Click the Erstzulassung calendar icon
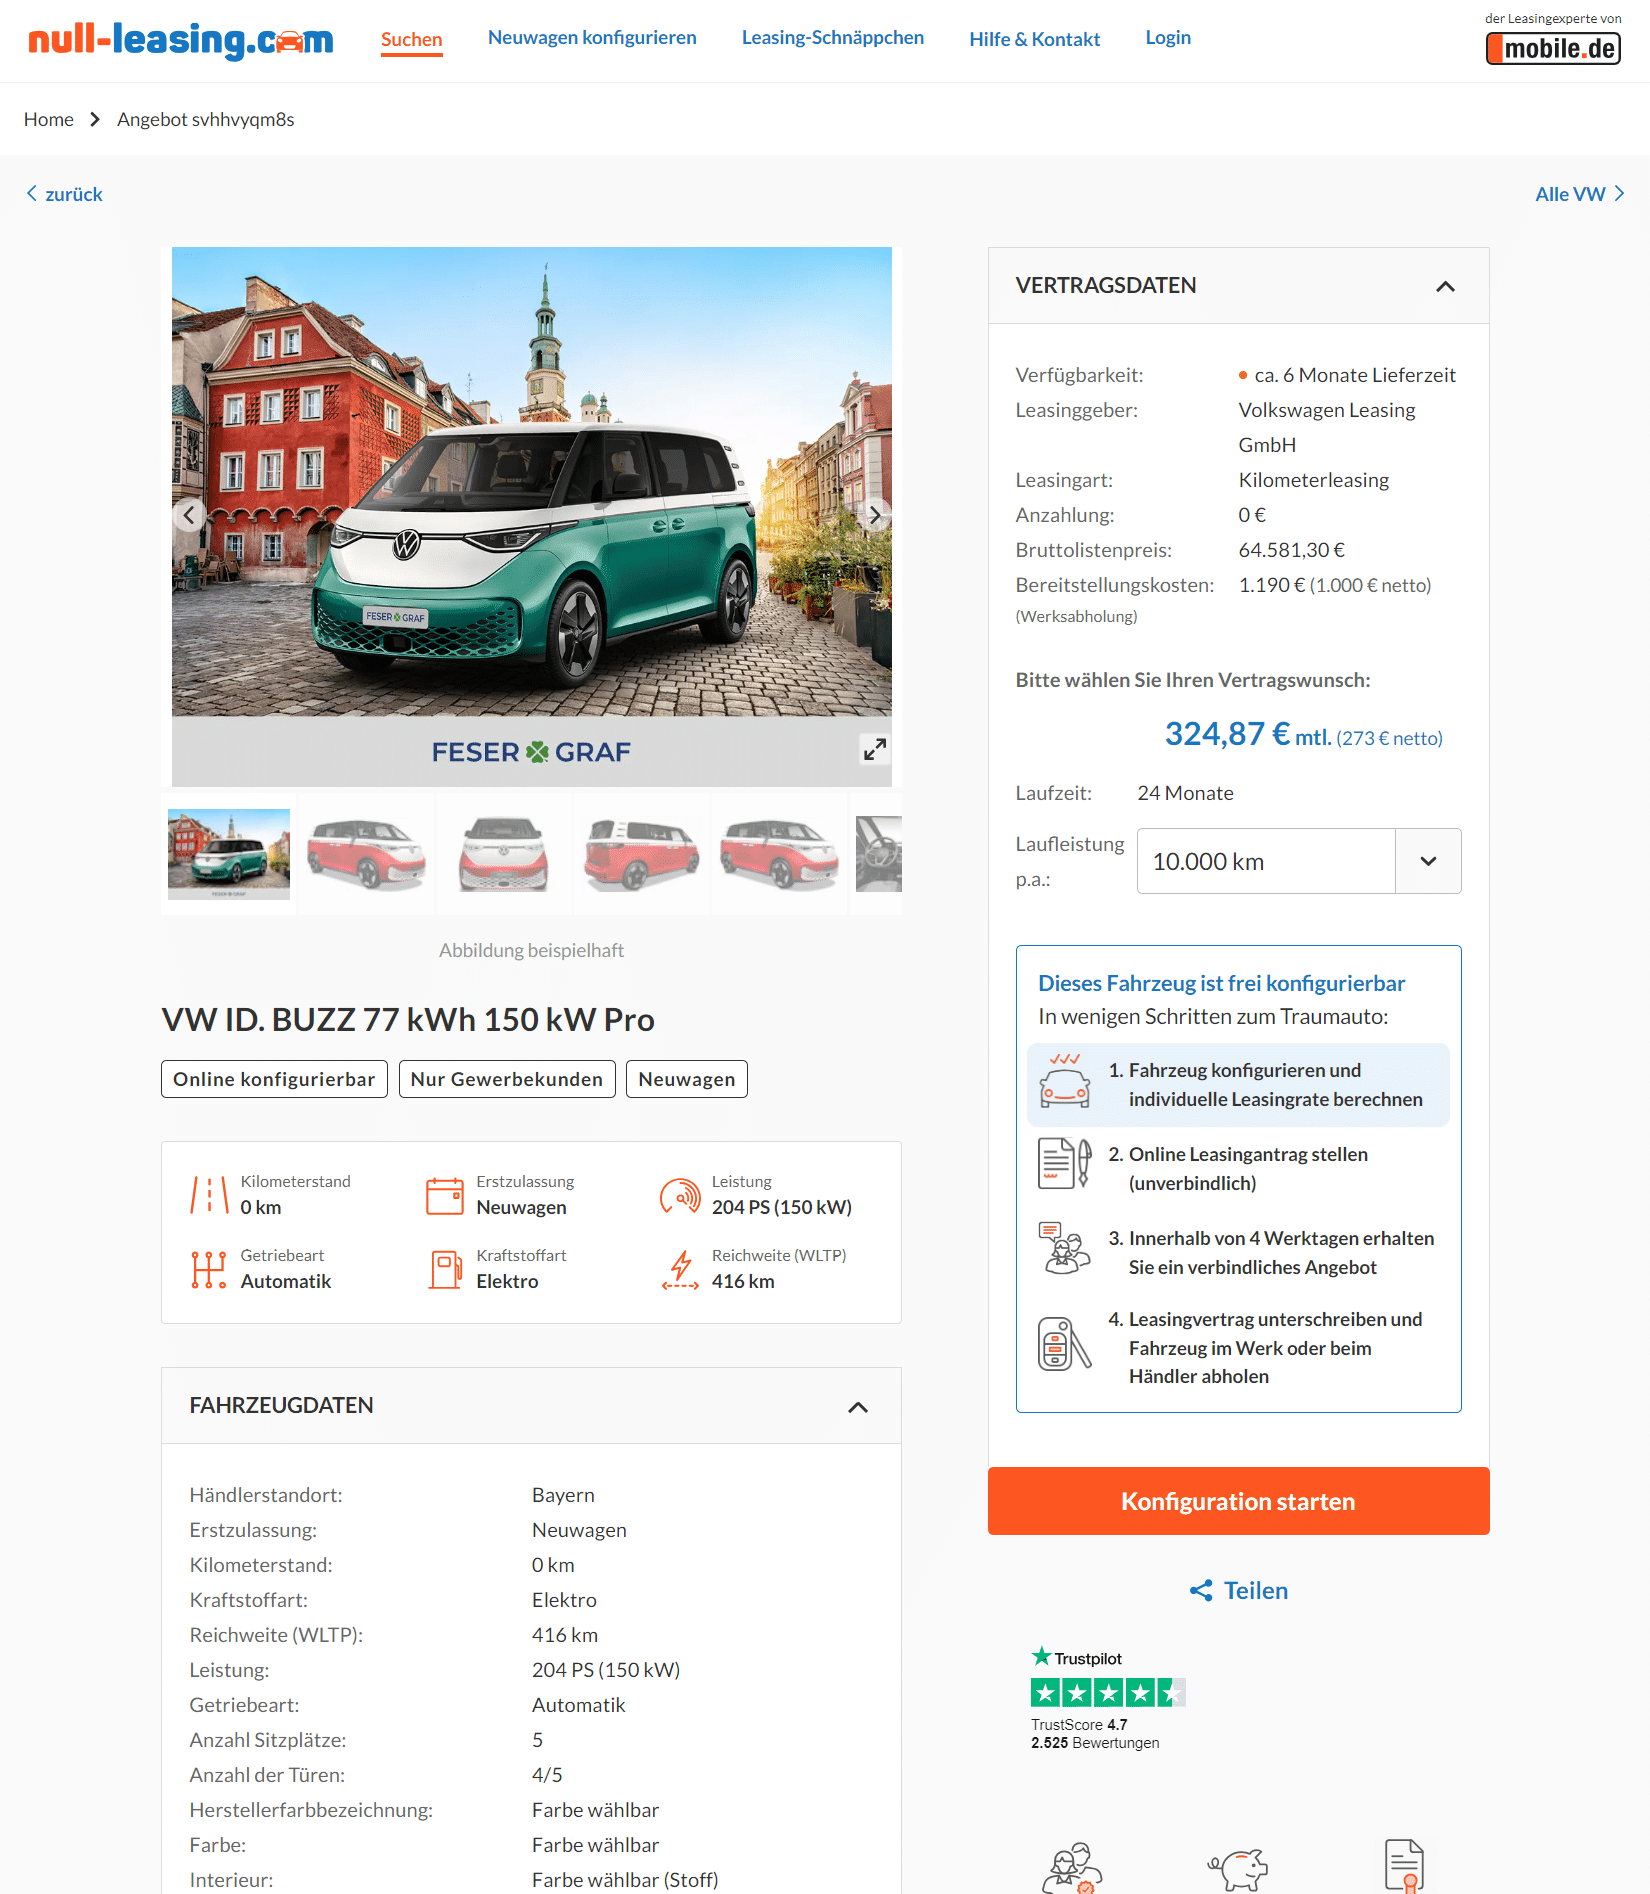 tap(445, 1195)
